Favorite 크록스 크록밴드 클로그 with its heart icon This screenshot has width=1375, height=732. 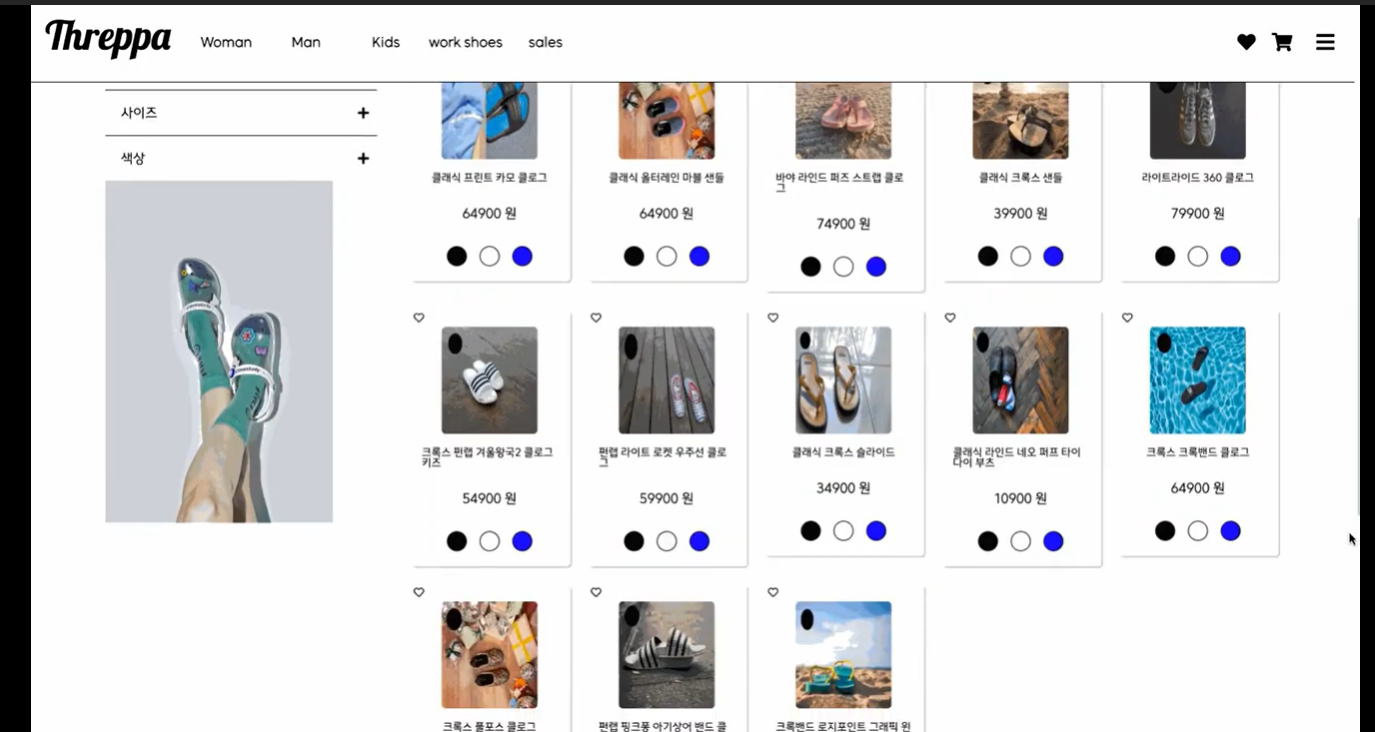(1127, 318)
